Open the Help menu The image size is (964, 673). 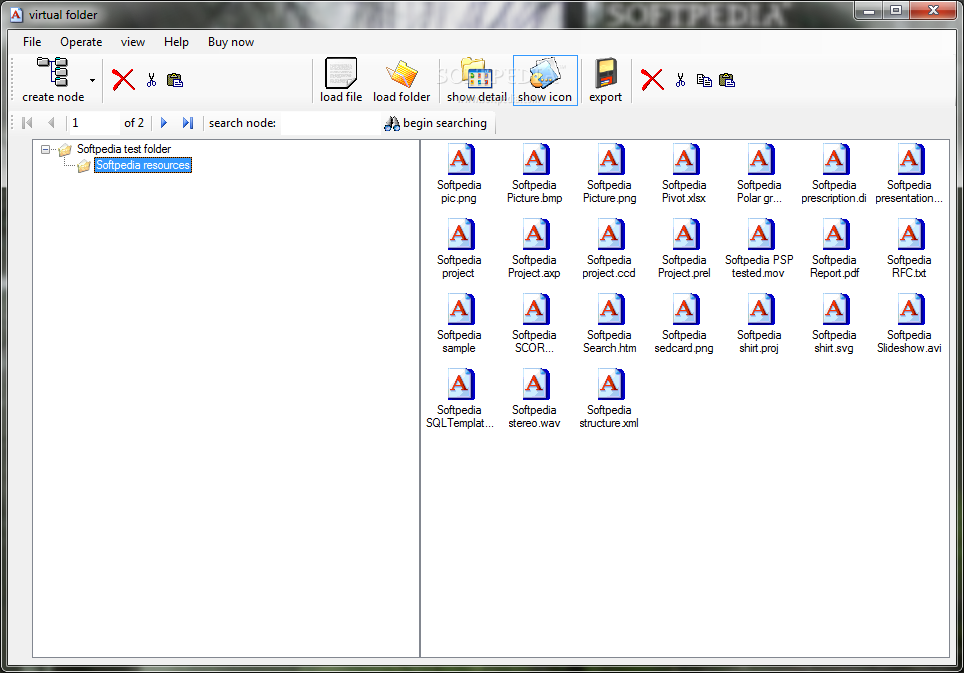176,42
